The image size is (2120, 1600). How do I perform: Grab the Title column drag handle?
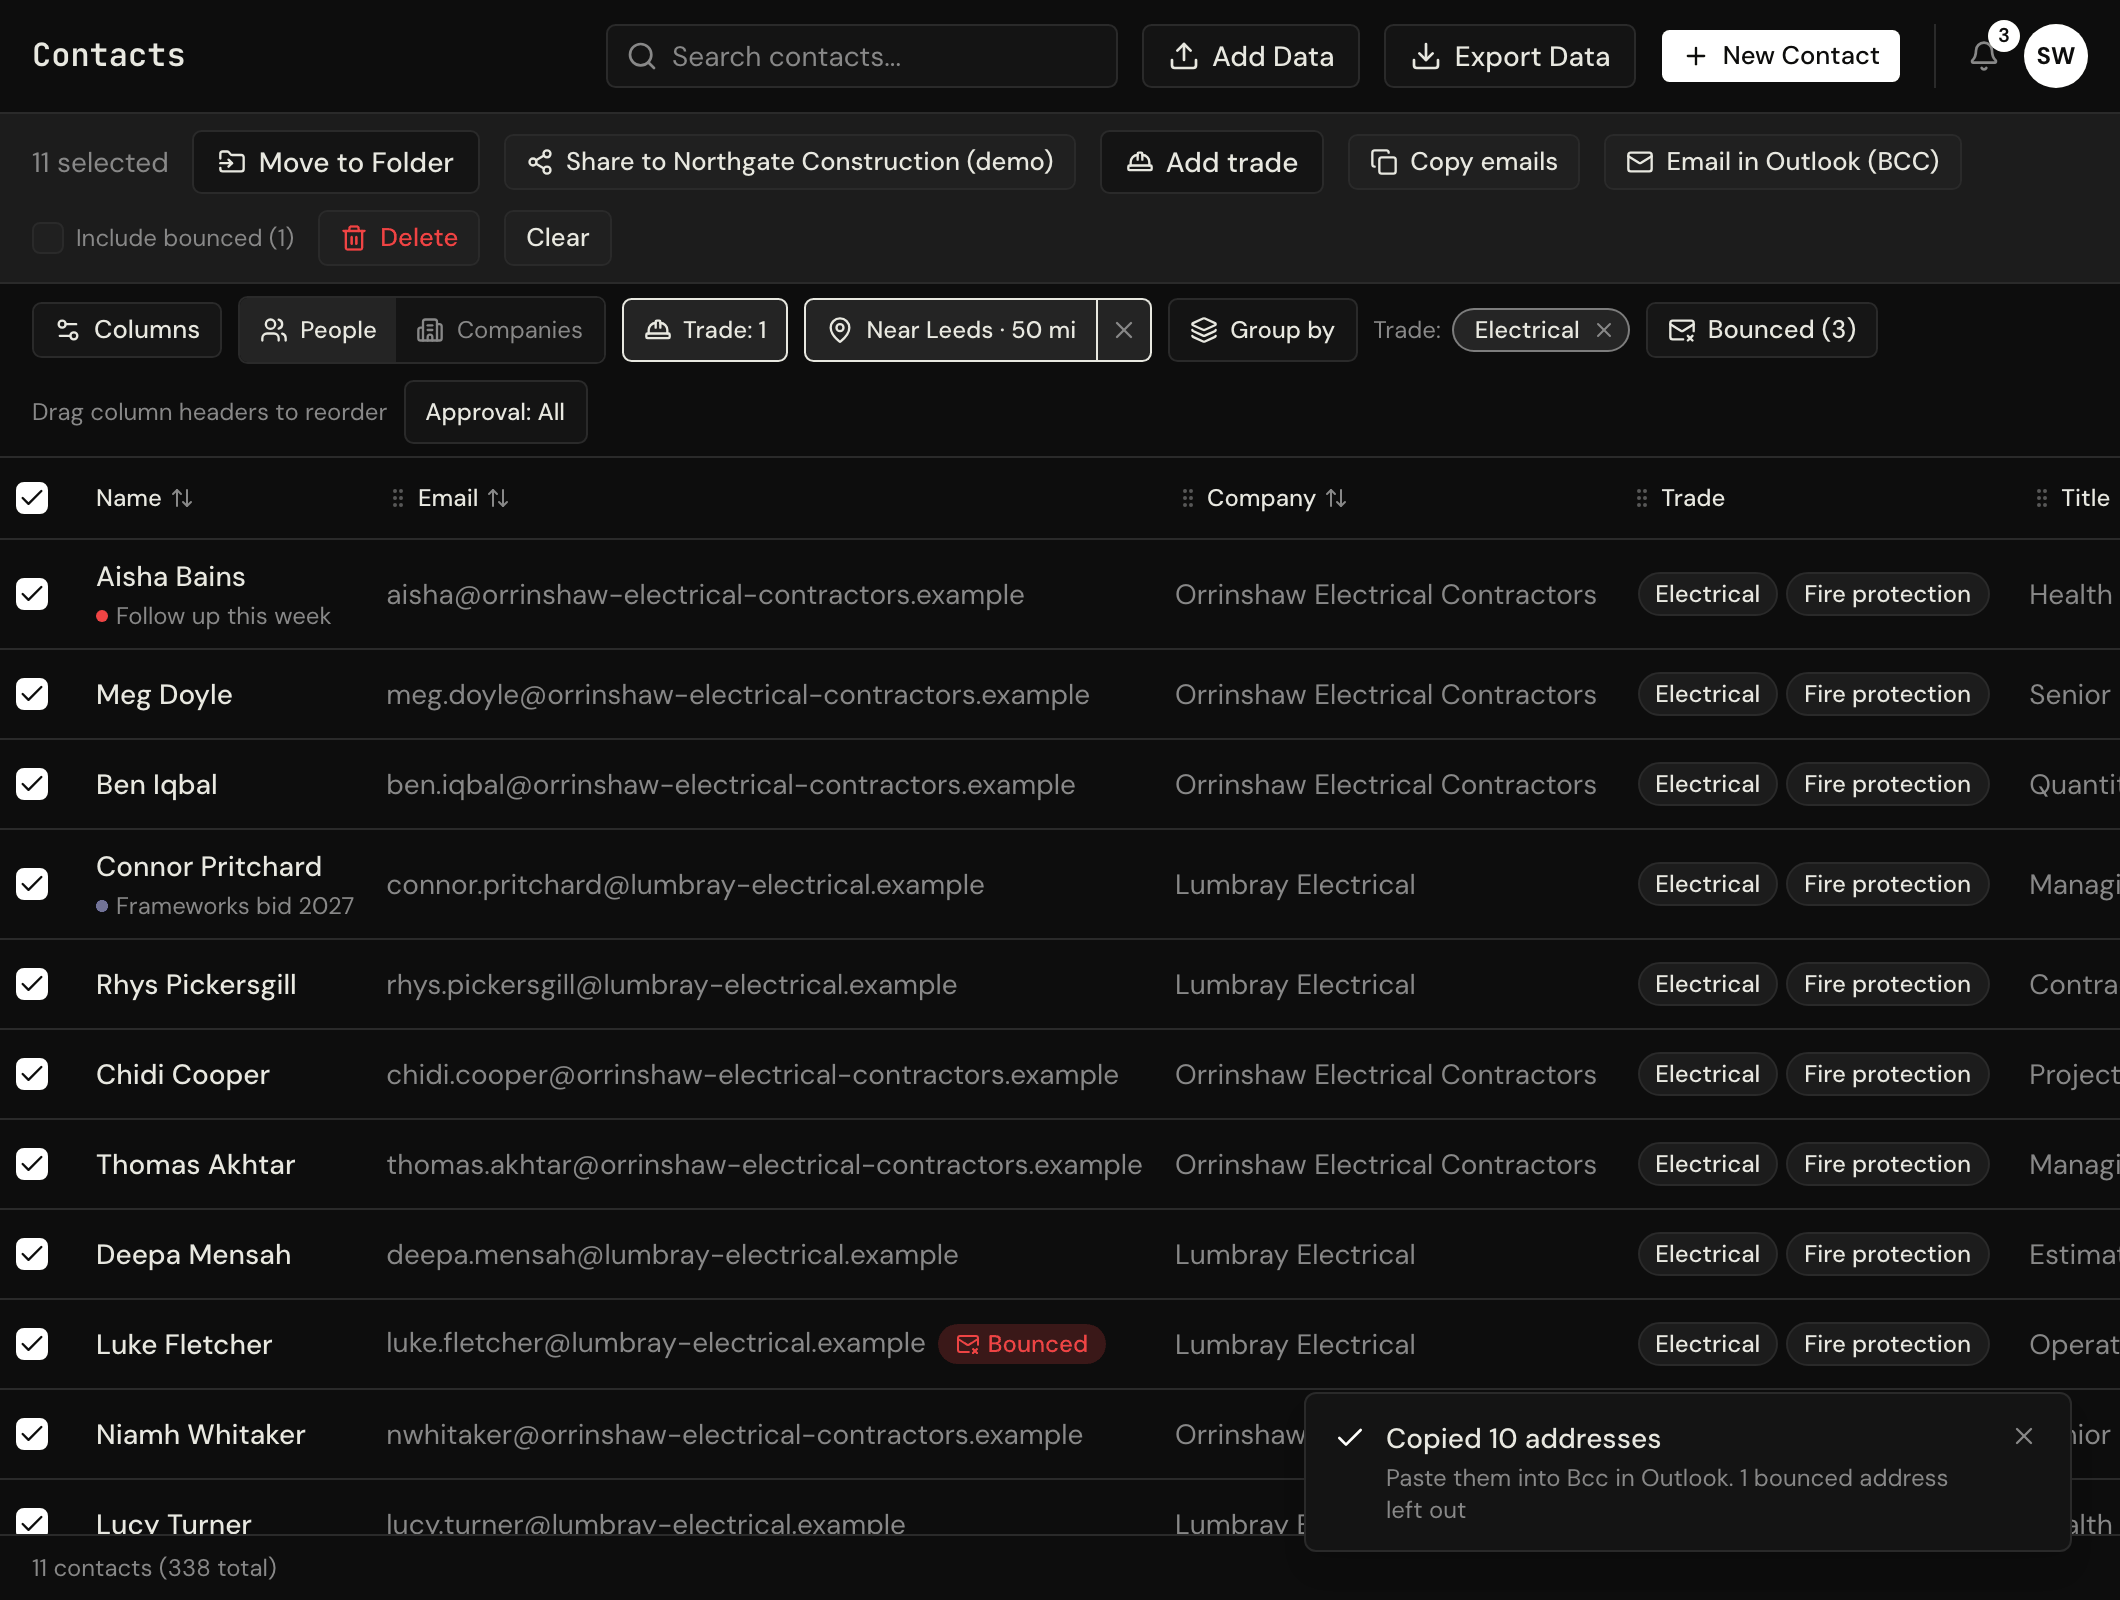2041,498
